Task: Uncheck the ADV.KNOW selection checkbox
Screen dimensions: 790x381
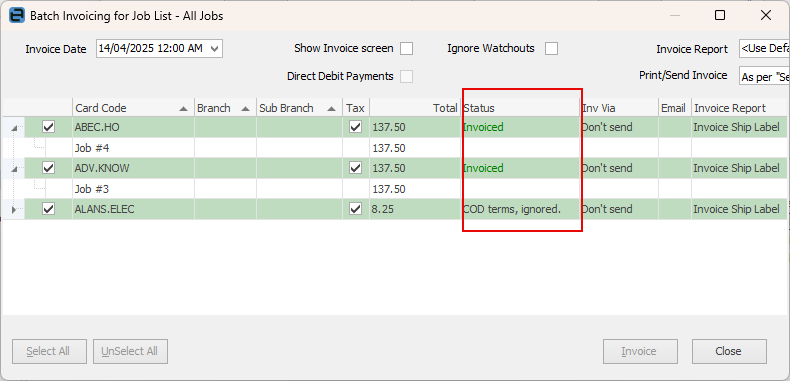Action: [48, 168]
